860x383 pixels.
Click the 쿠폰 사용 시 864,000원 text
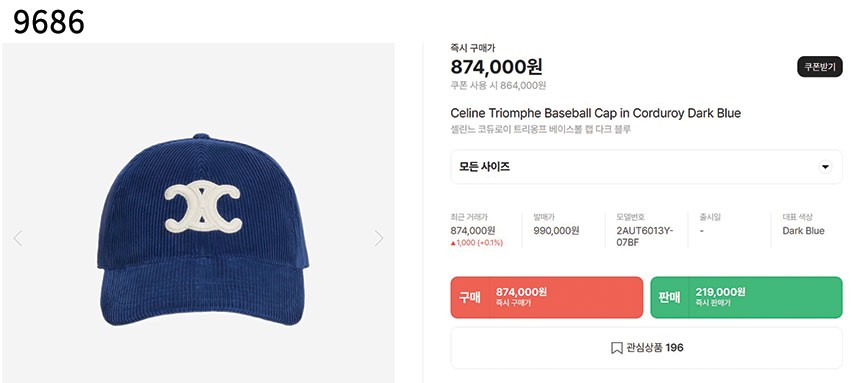498,86
